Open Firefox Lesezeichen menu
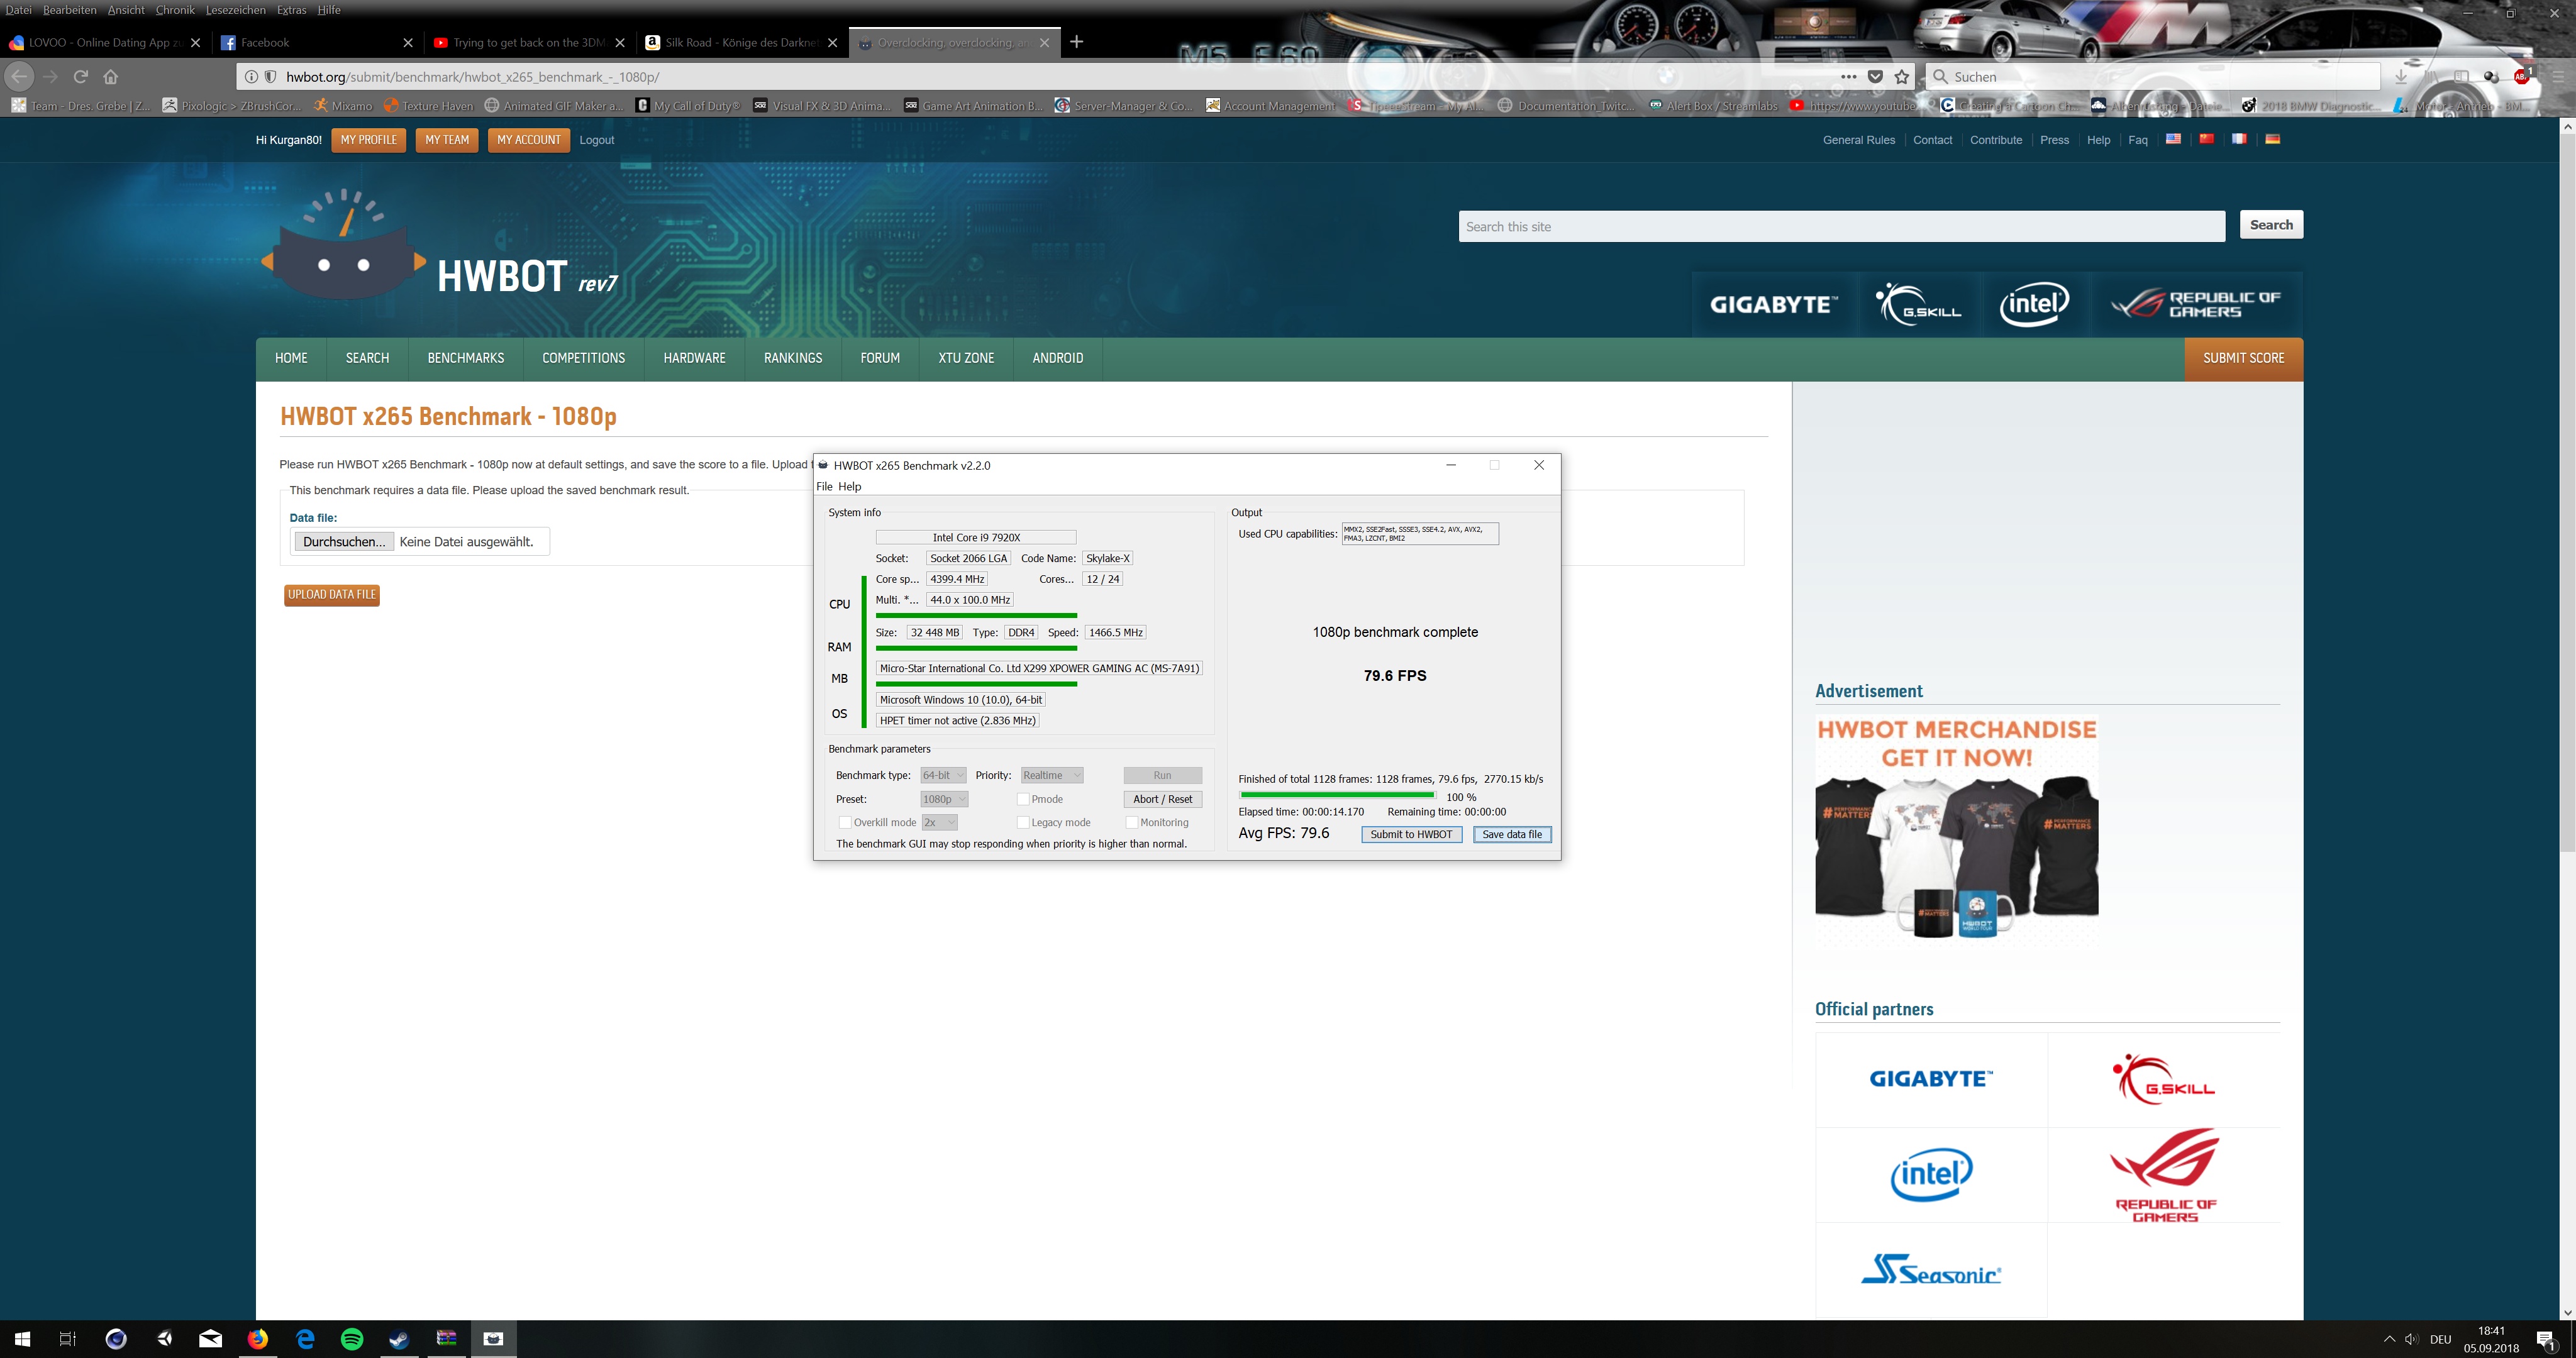 (235, 10)
